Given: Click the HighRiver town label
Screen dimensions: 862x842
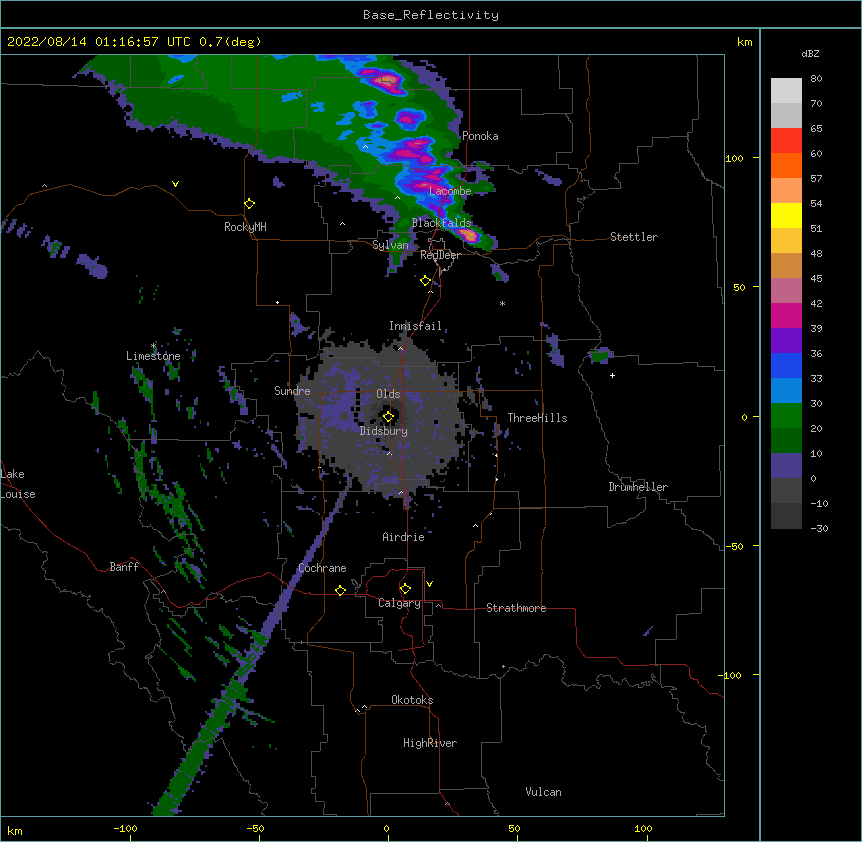Looking at the screenshot, I should [430, 743].
